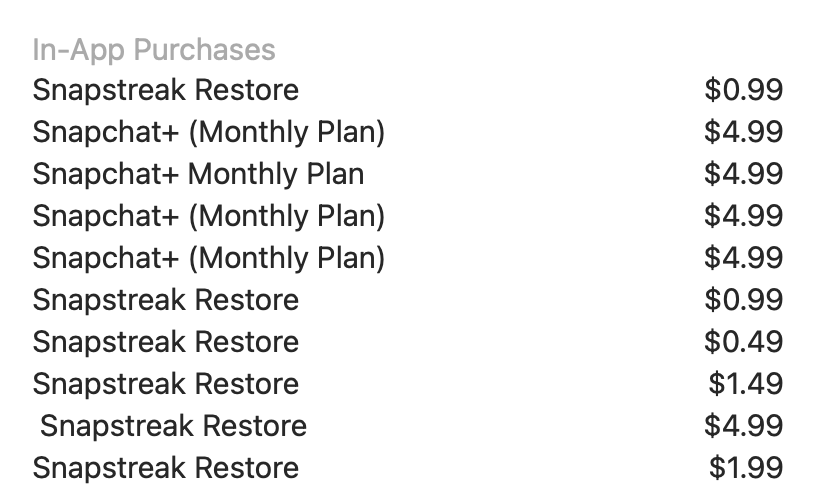Click the $0.99 price just above $0.49
828x496 pixels.
[744, 300]
